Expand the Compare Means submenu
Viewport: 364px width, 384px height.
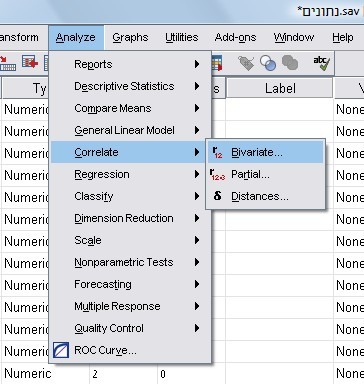[x=131, y=108]
